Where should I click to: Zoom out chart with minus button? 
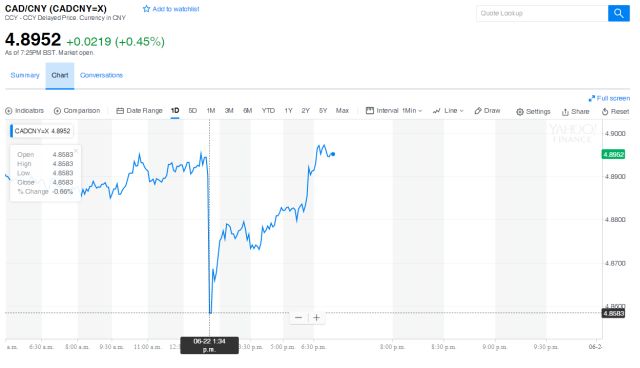pos(298,317)
